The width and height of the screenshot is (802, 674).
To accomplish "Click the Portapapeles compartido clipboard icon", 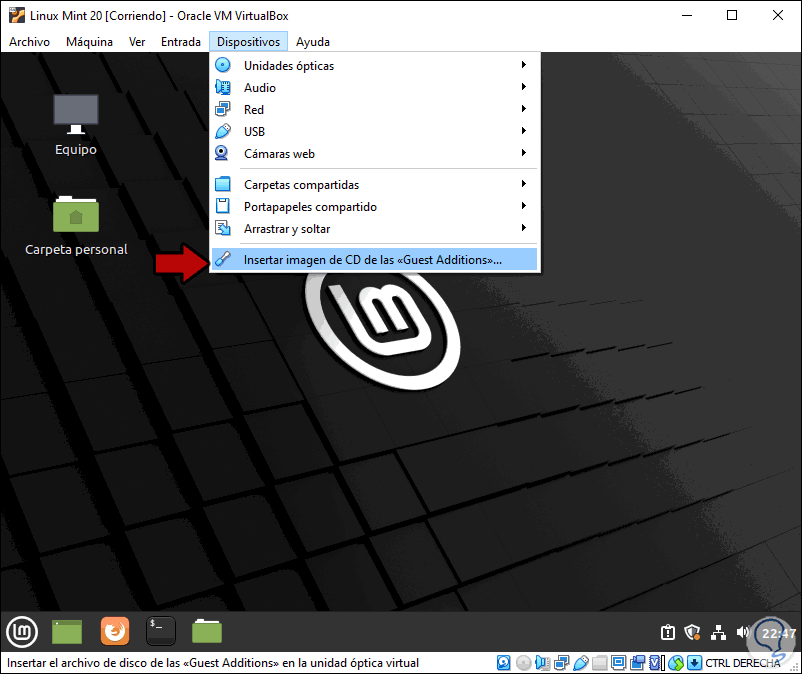I will tap(222, 206).
